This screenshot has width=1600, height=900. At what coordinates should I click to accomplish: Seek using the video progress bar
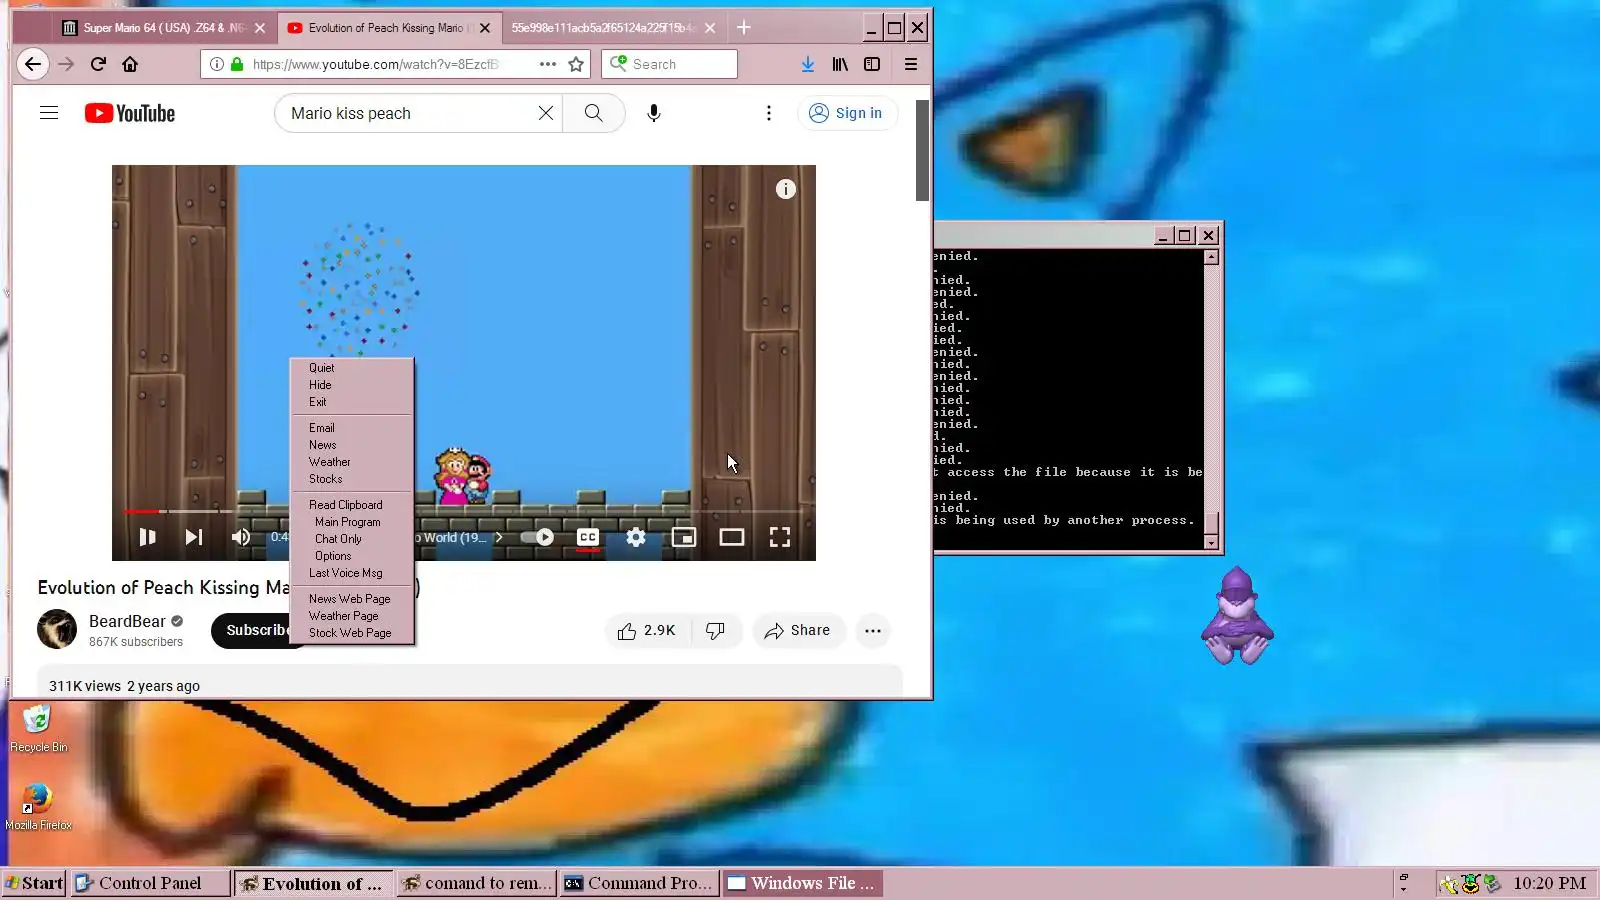463,511
